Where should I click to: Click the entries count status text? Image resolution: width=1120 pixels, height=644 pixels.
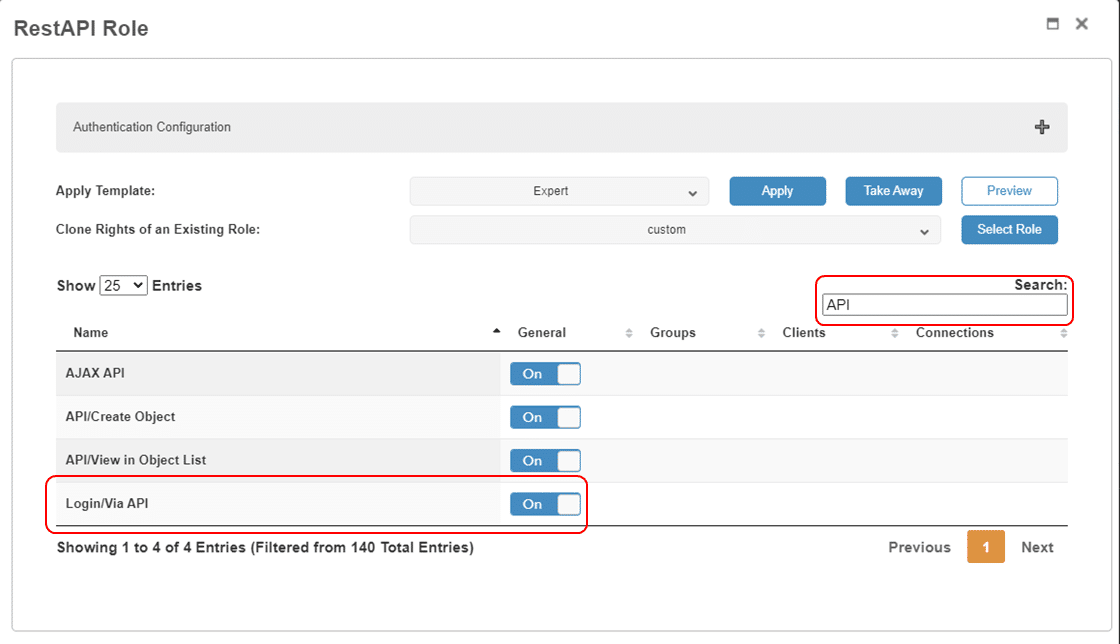pyautogui.click(x=265, y=548)
